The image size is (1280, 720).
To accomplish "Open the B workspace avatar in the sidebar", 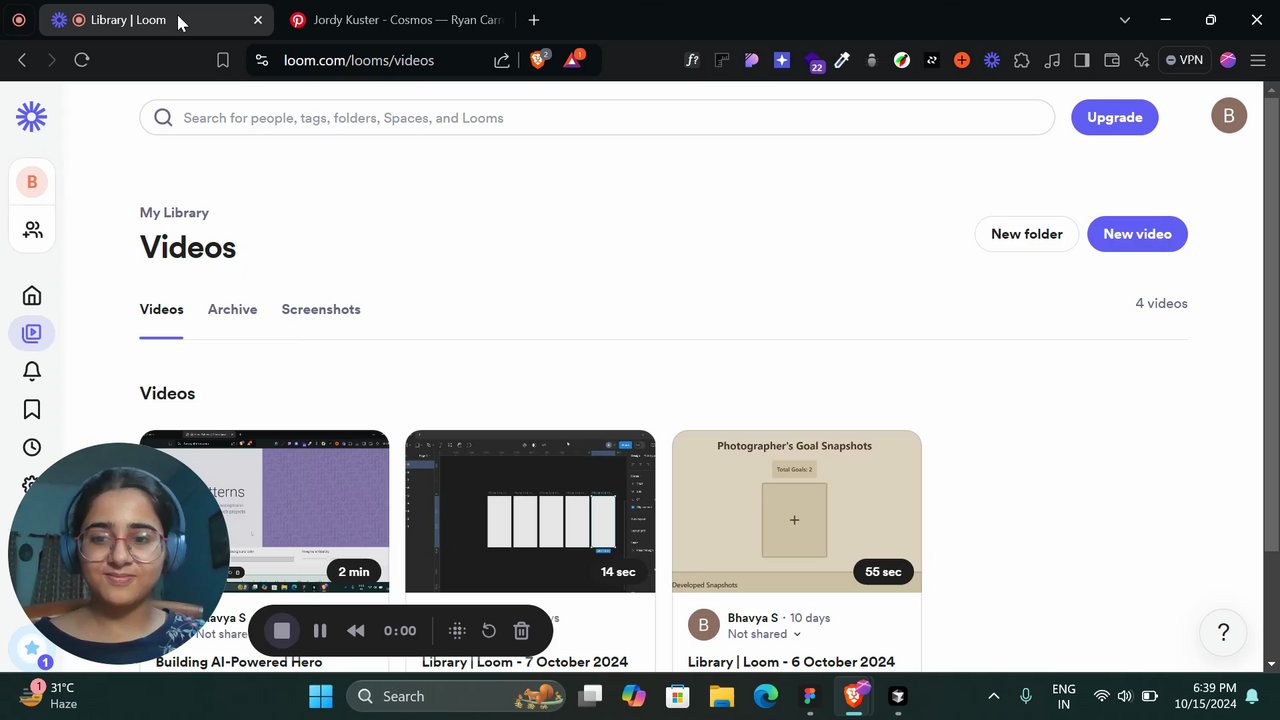I will click(32, 182).
